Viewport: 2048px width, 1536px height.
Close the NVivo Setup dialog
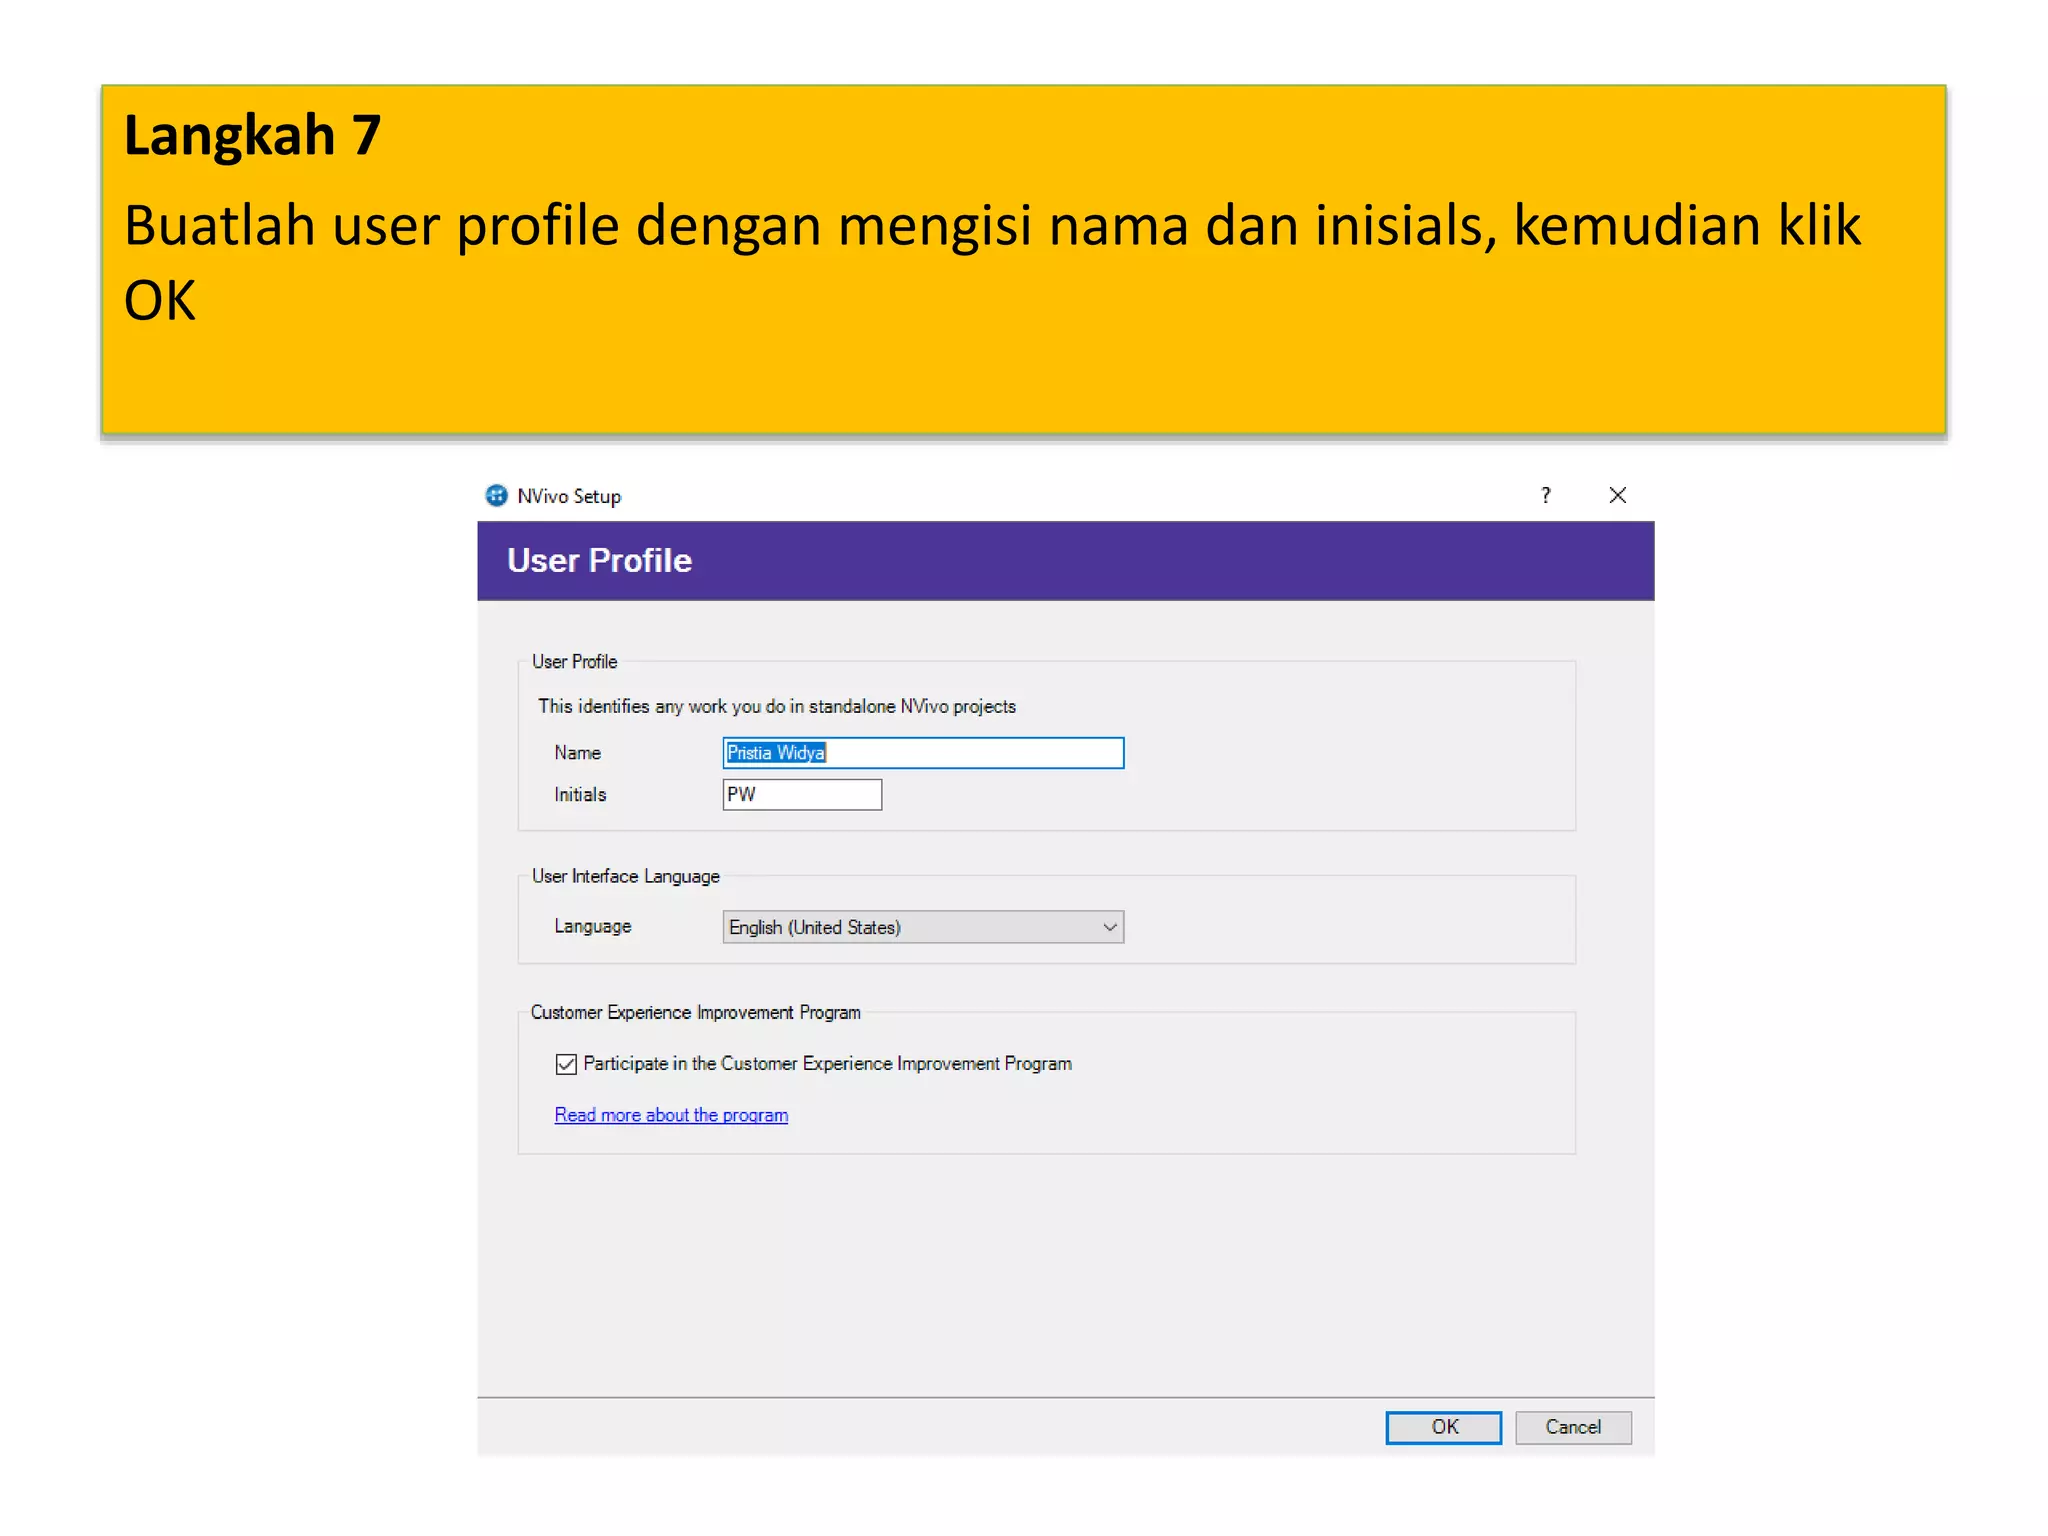pyautogui.click(x=1617, y=495)
